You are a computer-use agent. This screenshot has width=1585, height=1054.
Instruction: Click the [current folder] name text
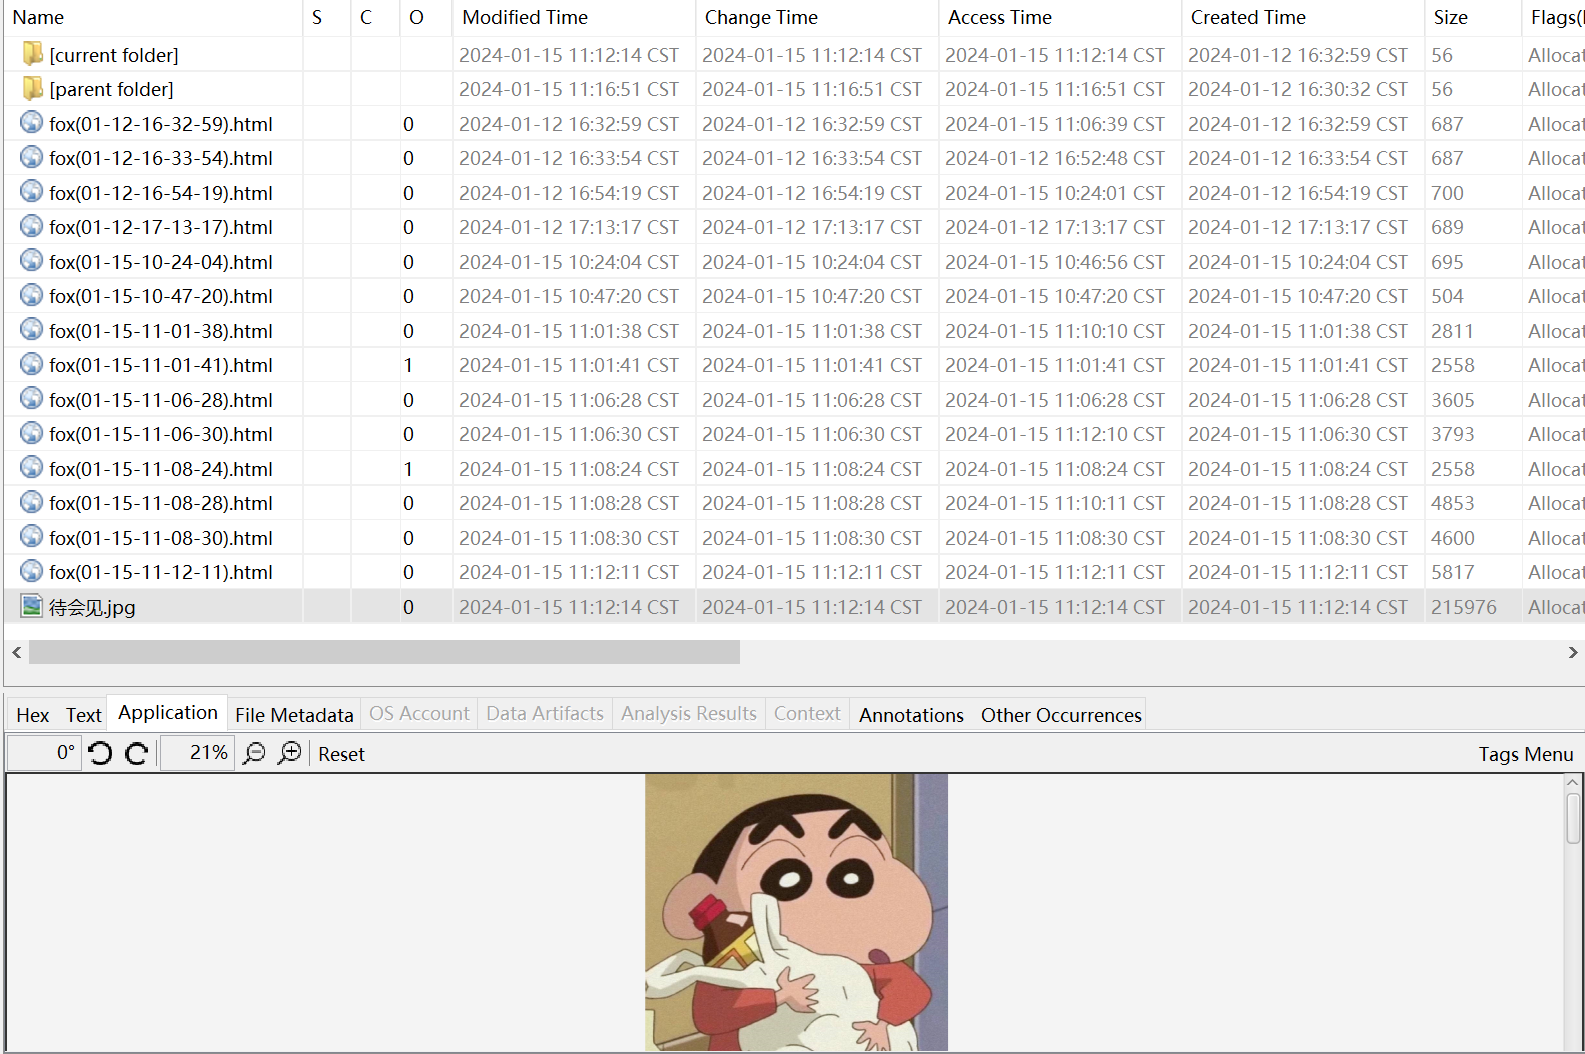[x=114, y=55]
